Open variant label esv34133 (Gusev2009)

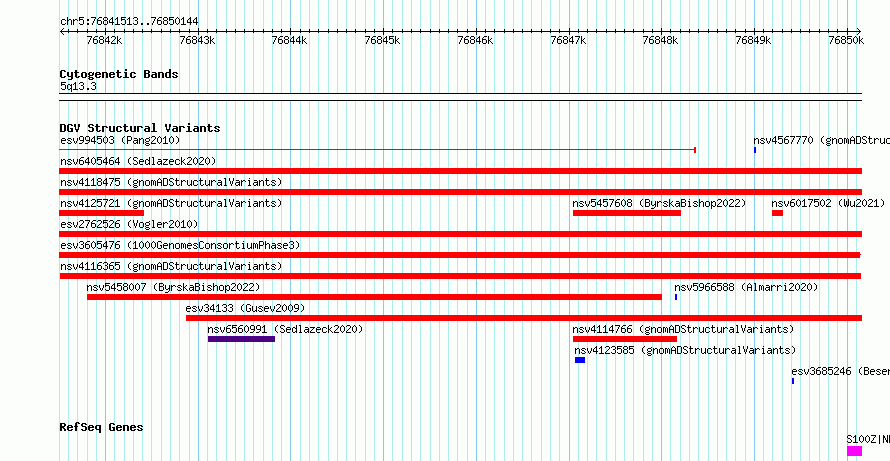[x=245, y=308]
